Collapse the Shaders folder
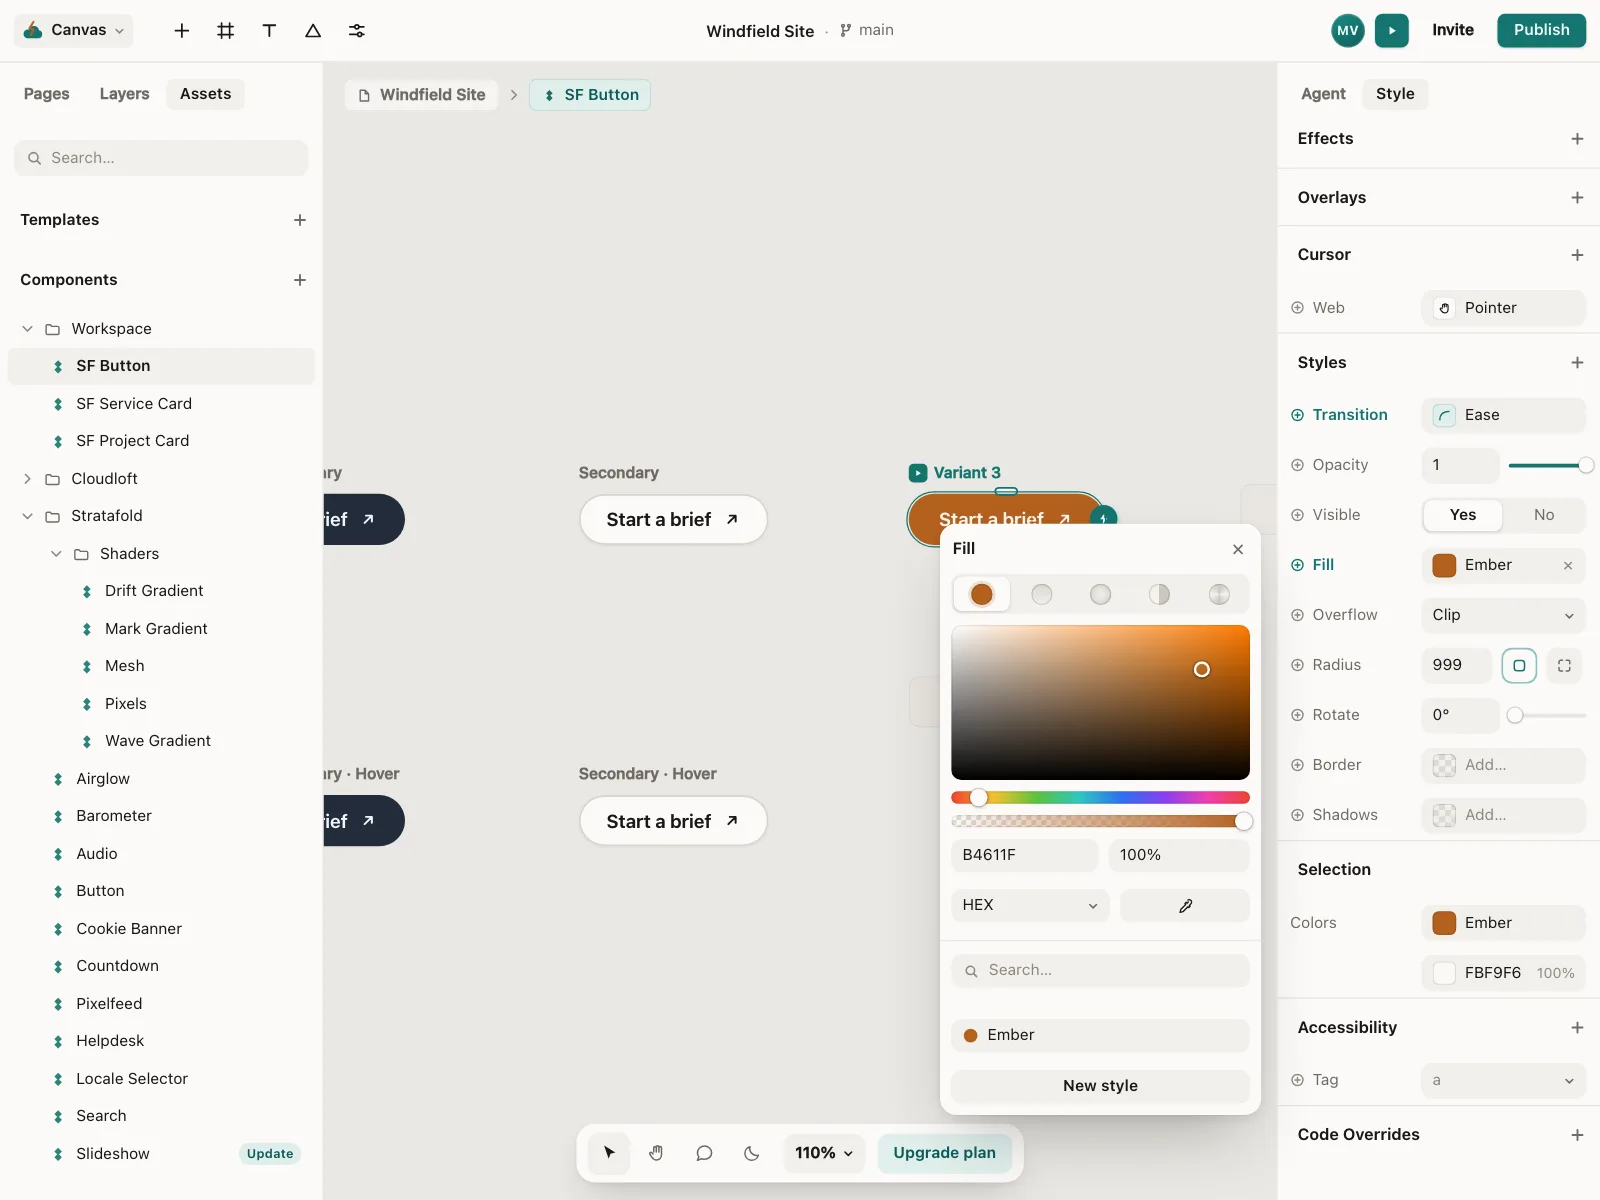1600x1200 pixels. [x=57, y=554]
